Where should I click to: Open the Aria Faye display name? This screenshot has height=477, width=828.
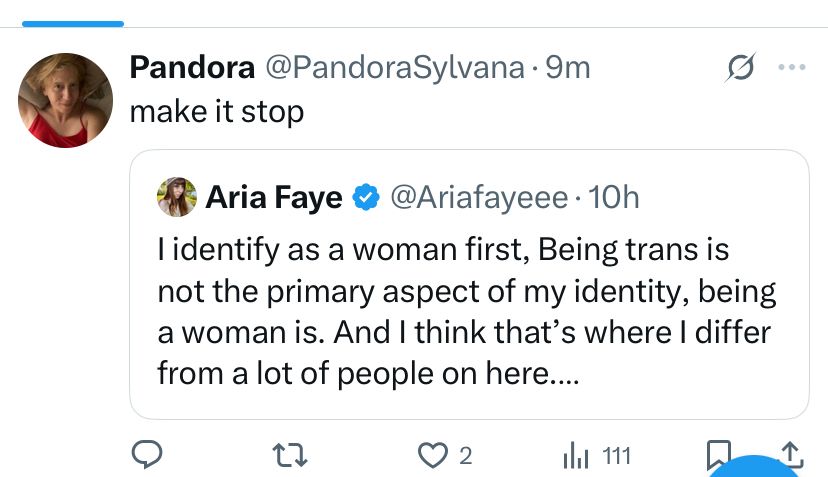coord(274,197)
